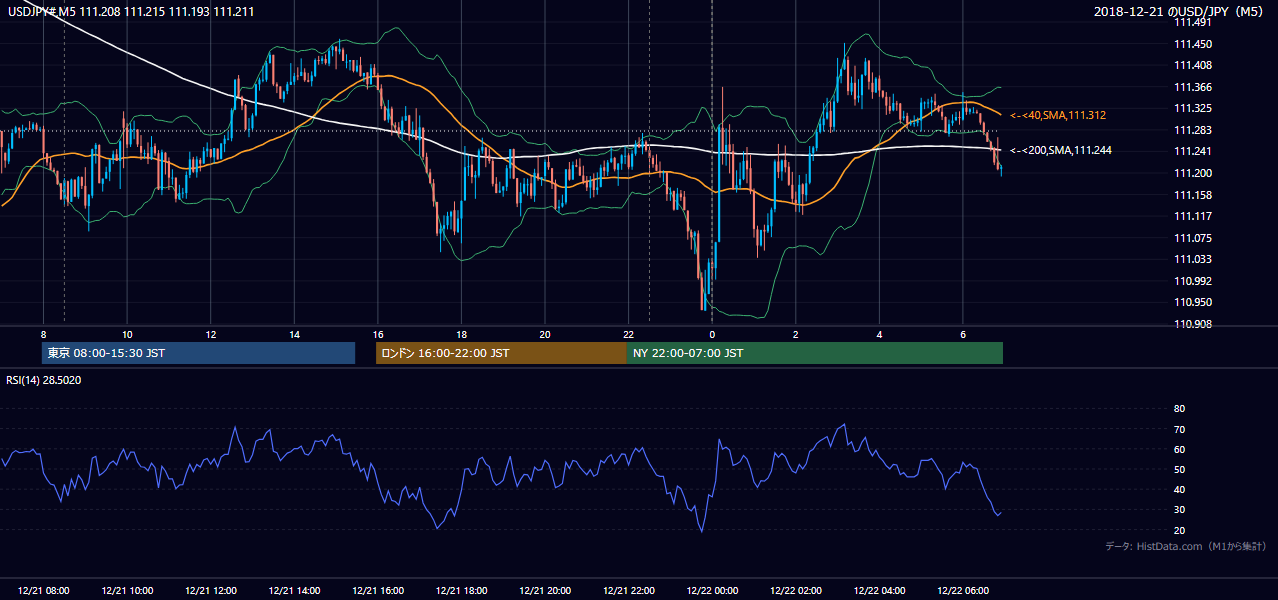Click price axis value 111.325

1194,109
